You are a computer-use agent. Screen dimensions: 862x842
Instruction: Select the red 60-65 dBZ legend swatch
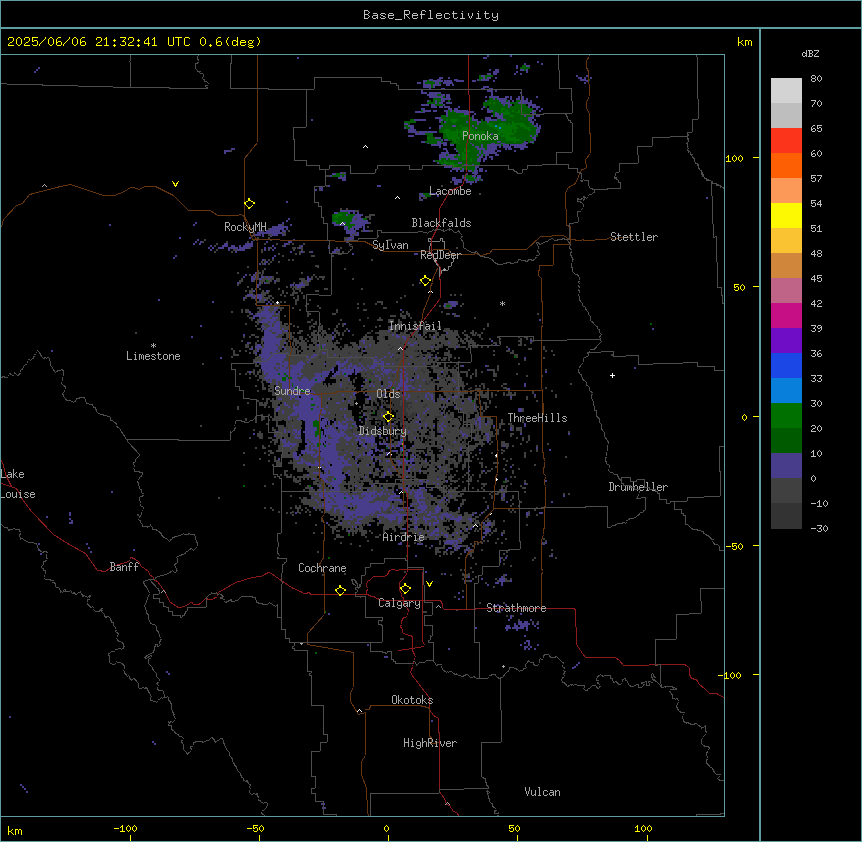786,141
